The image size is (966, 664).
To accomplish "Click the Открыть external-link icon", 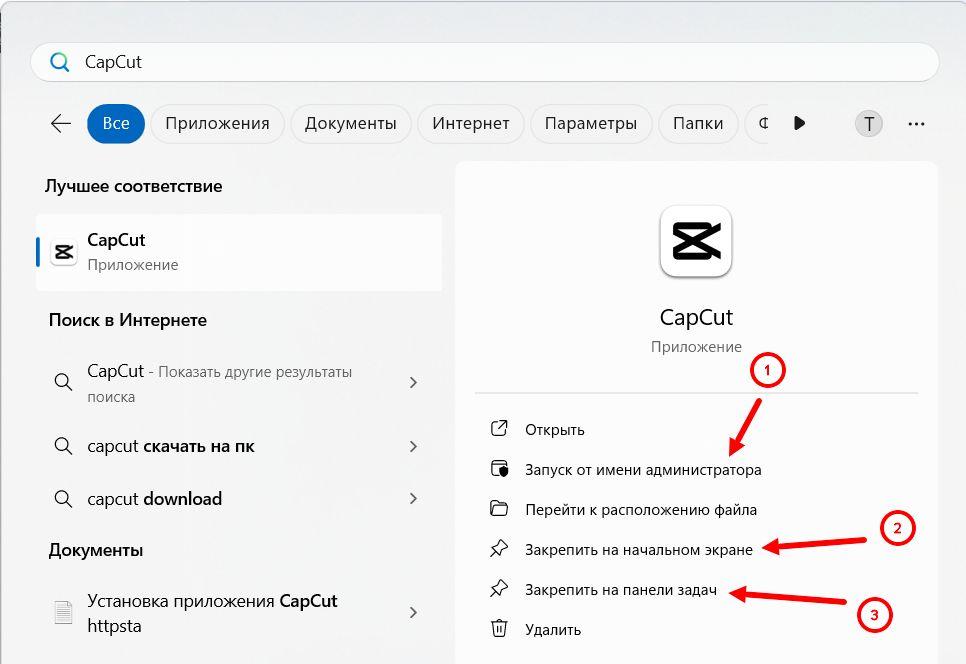I will pos(499,429).
